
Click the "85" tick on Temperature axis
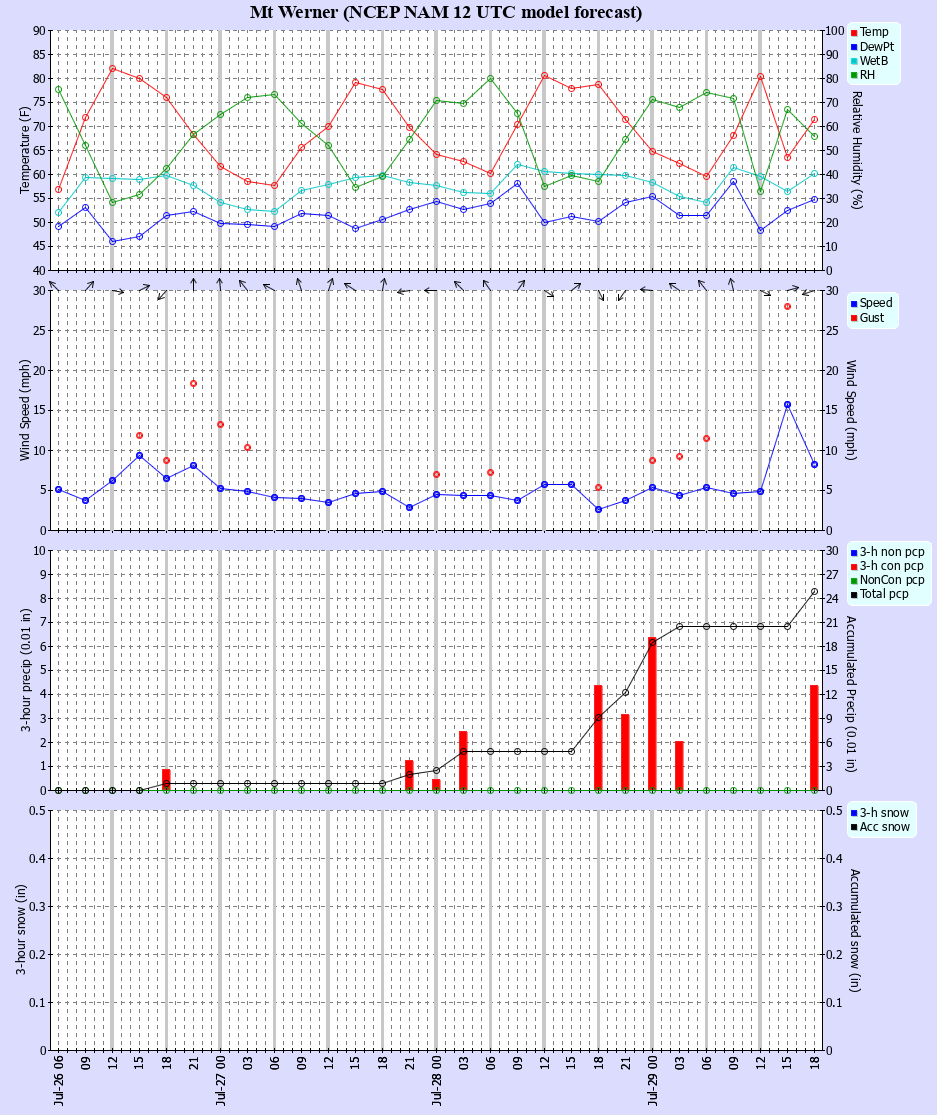coord(39,55)
